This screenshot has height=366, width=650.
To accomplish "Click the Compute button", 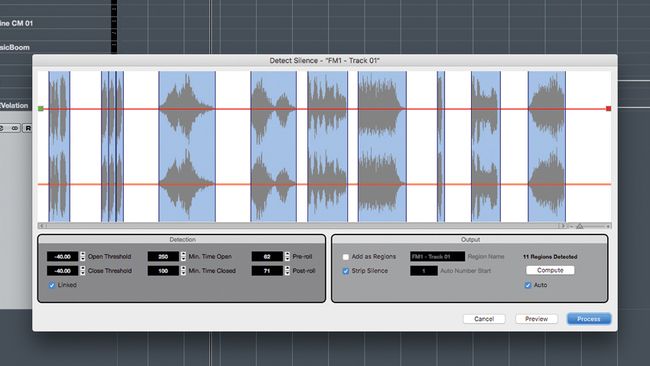I will click(x=550, y=270).
